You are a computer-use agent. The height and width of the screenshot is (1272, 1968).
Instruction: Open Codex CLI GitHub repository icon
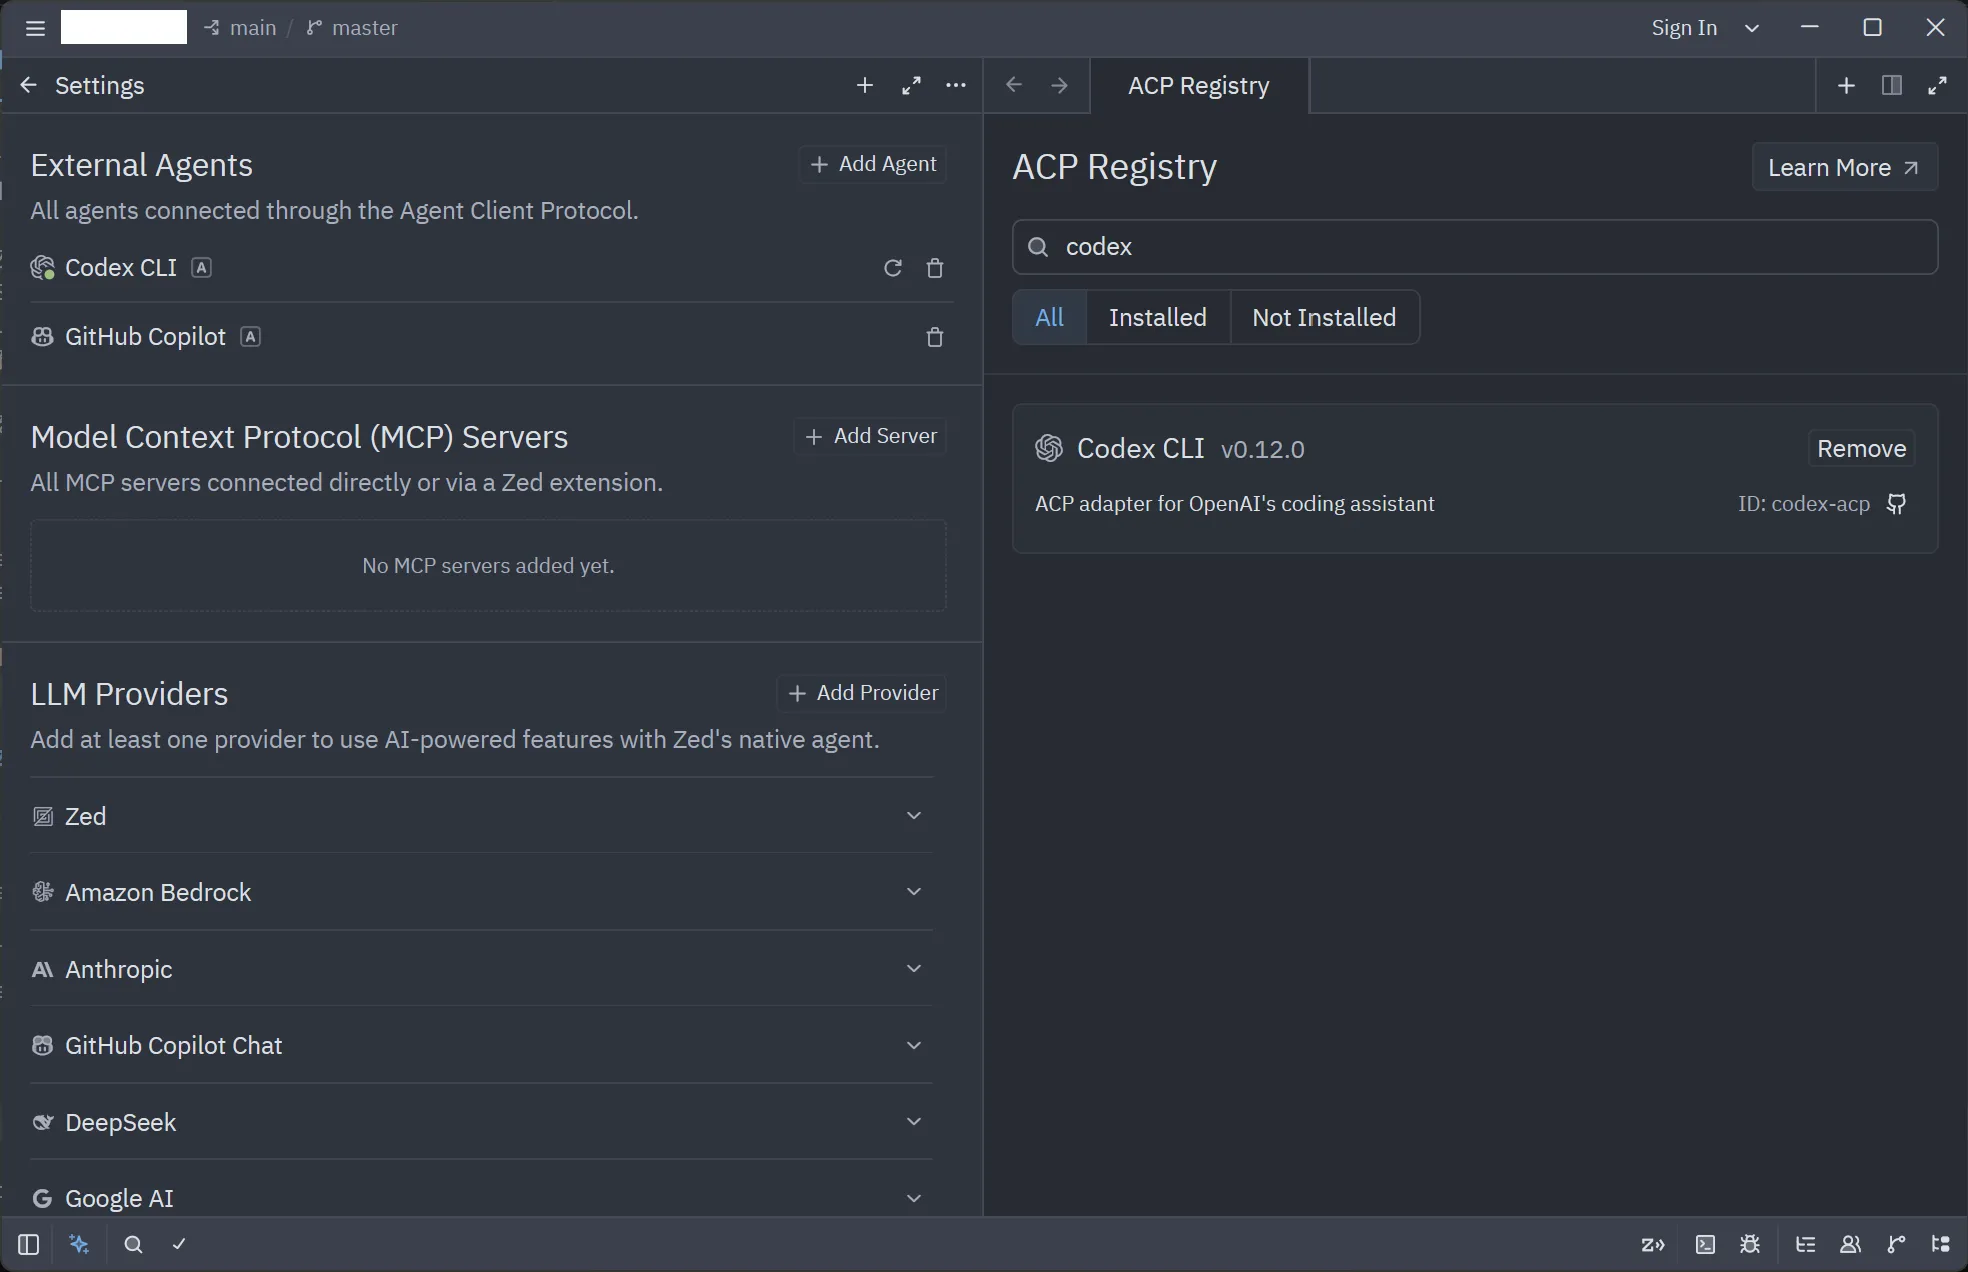tap(1896, 504)
